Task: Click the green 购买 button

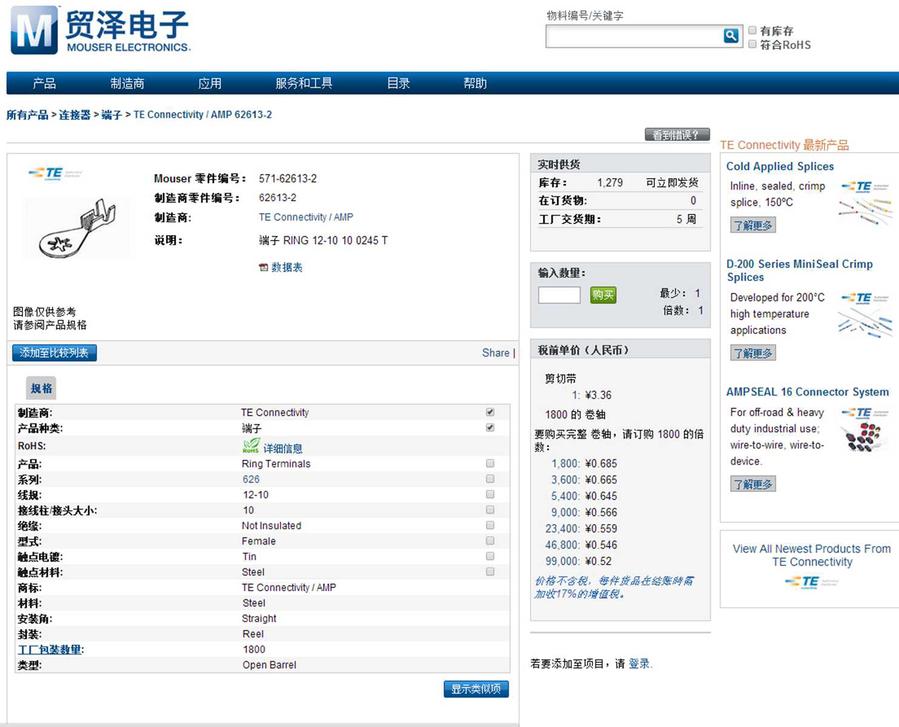Action: point(603,295)
